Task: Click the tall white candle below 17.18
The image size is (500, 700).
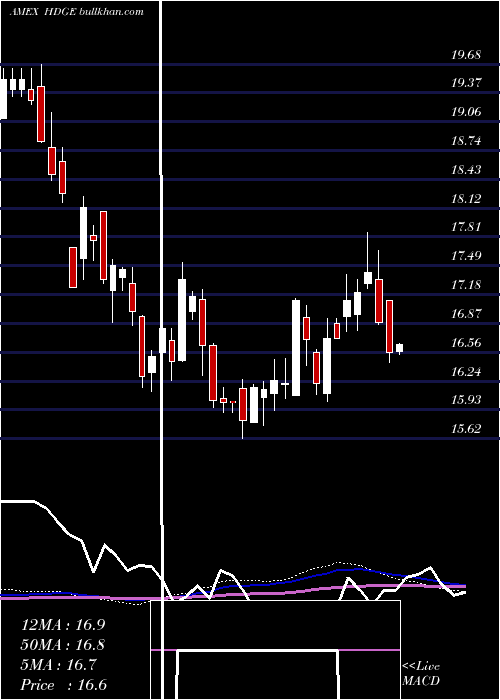Action: (296, 348)
